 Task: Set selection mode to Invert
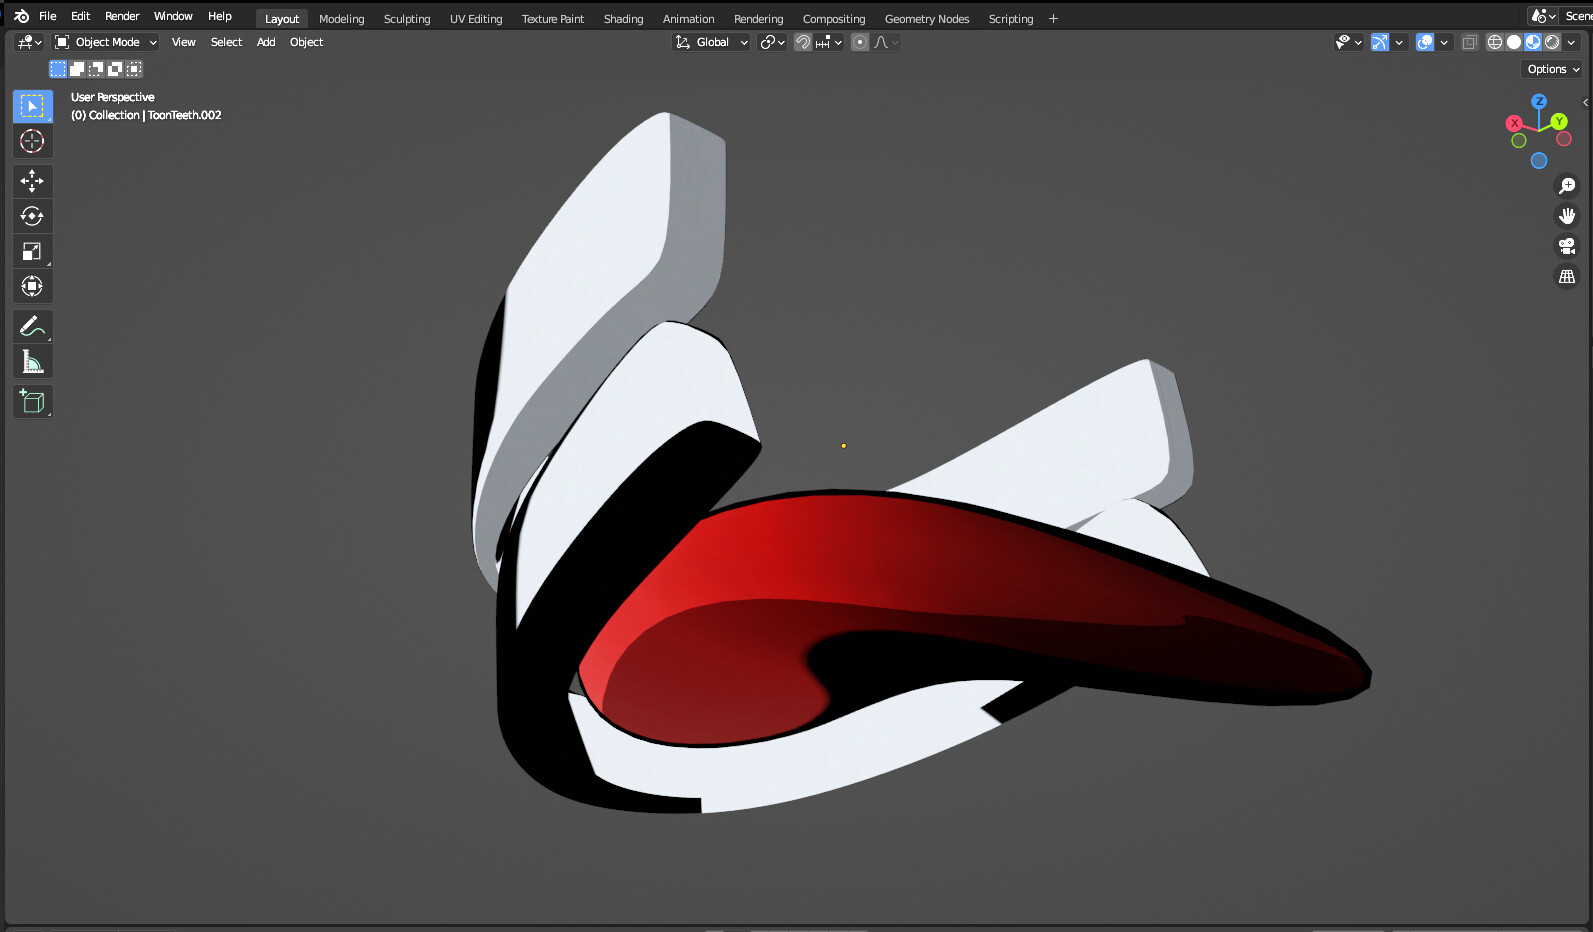click(x=115, y=69)
